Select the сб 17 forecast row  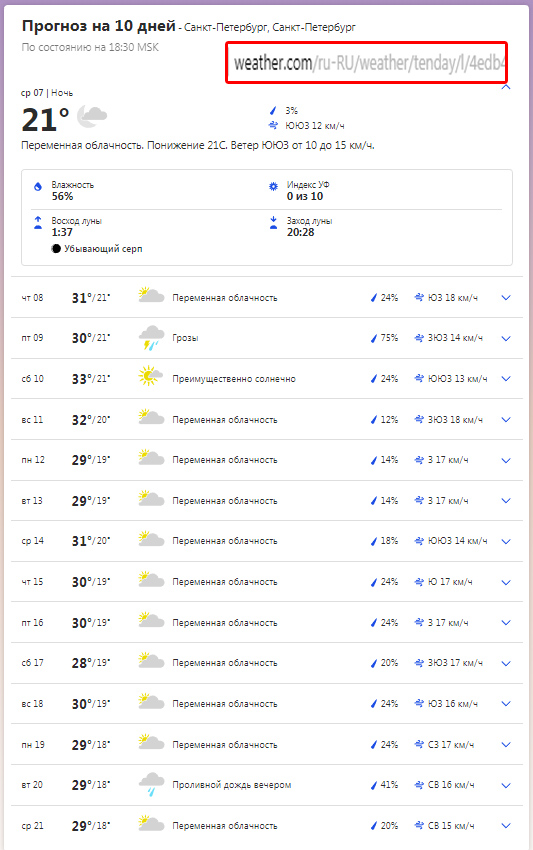[267, 663]
